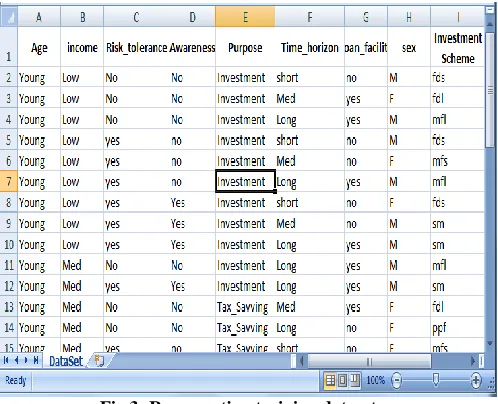Select row 13 header
This screenshot has width=498, height=404.
(9, 307)
